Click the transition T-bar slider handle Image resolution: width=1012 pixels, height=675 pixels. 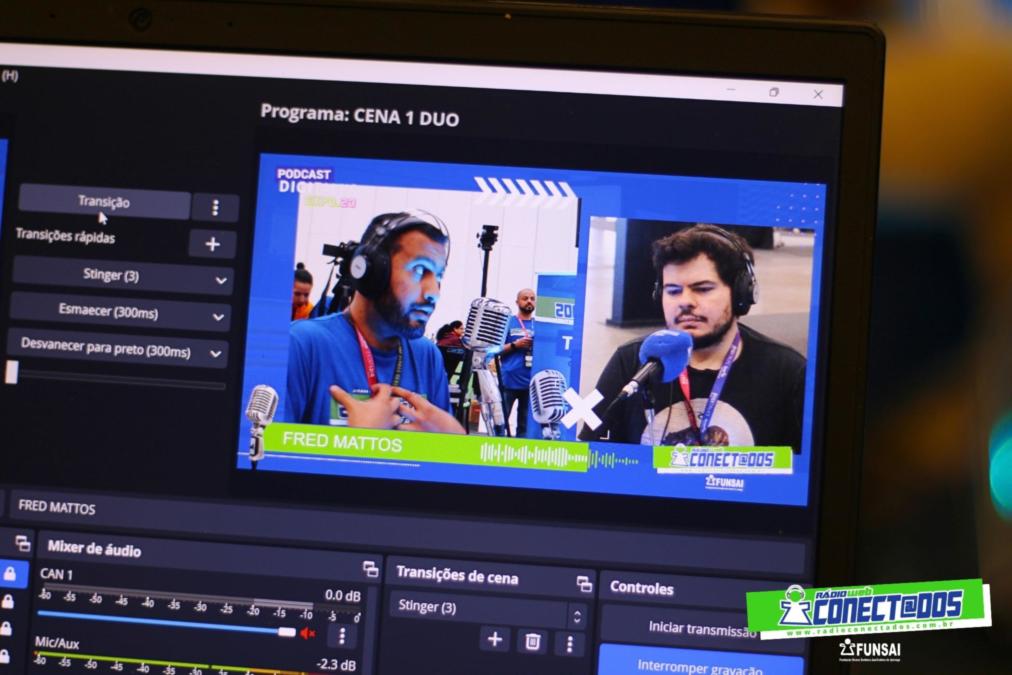click(x=12, y=372)
